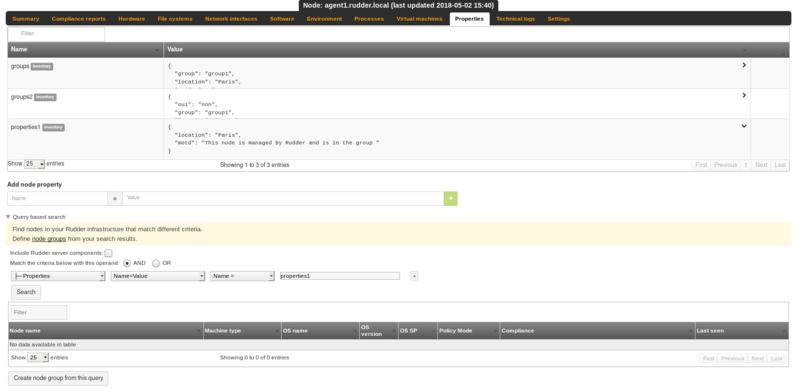This screenshot has height=392, width=800.
Task: Expand the groups2 property value
Action: pos(744,95)
